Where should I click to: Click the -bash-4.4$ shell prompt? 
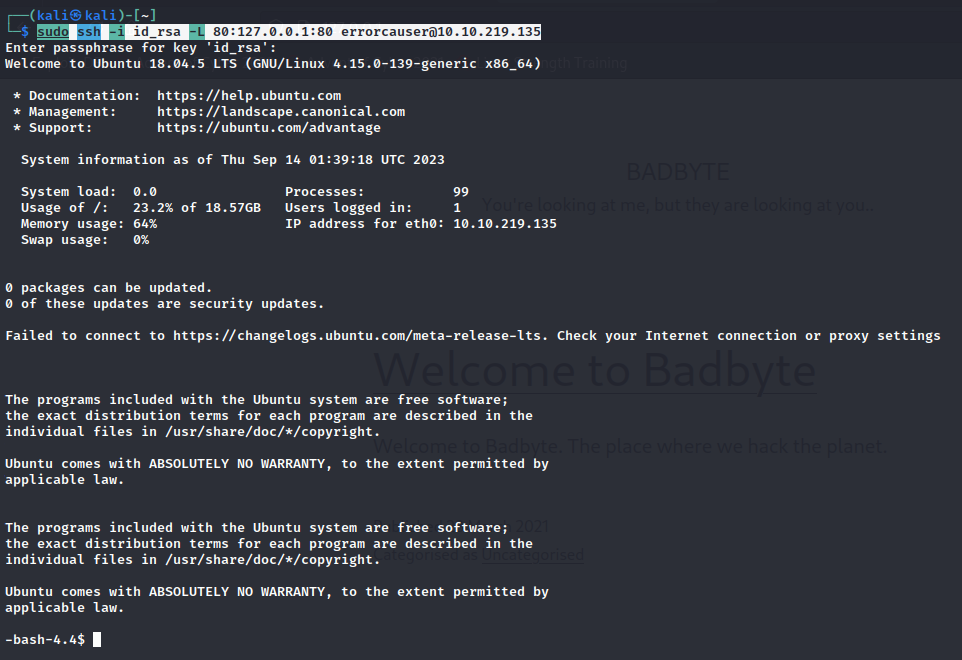point(45,639)
